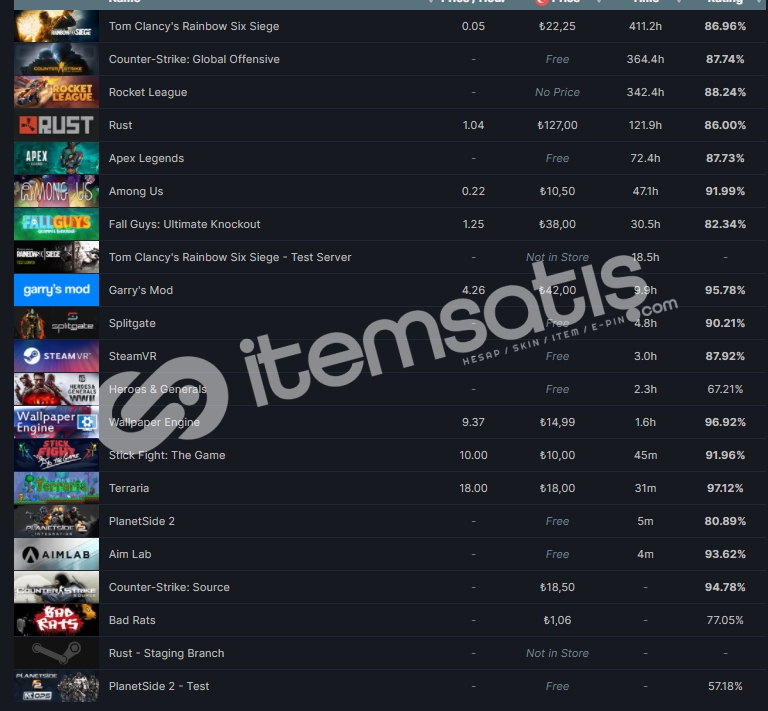Click the Stick Fight thumbnail image

pyautogui.click(x=56, y=455)
